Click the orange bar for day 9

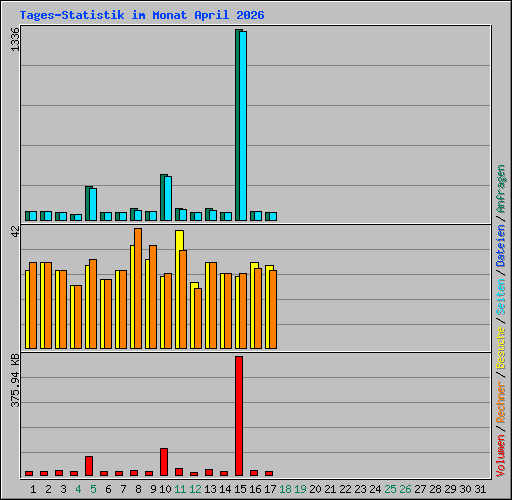coord(153,297)
